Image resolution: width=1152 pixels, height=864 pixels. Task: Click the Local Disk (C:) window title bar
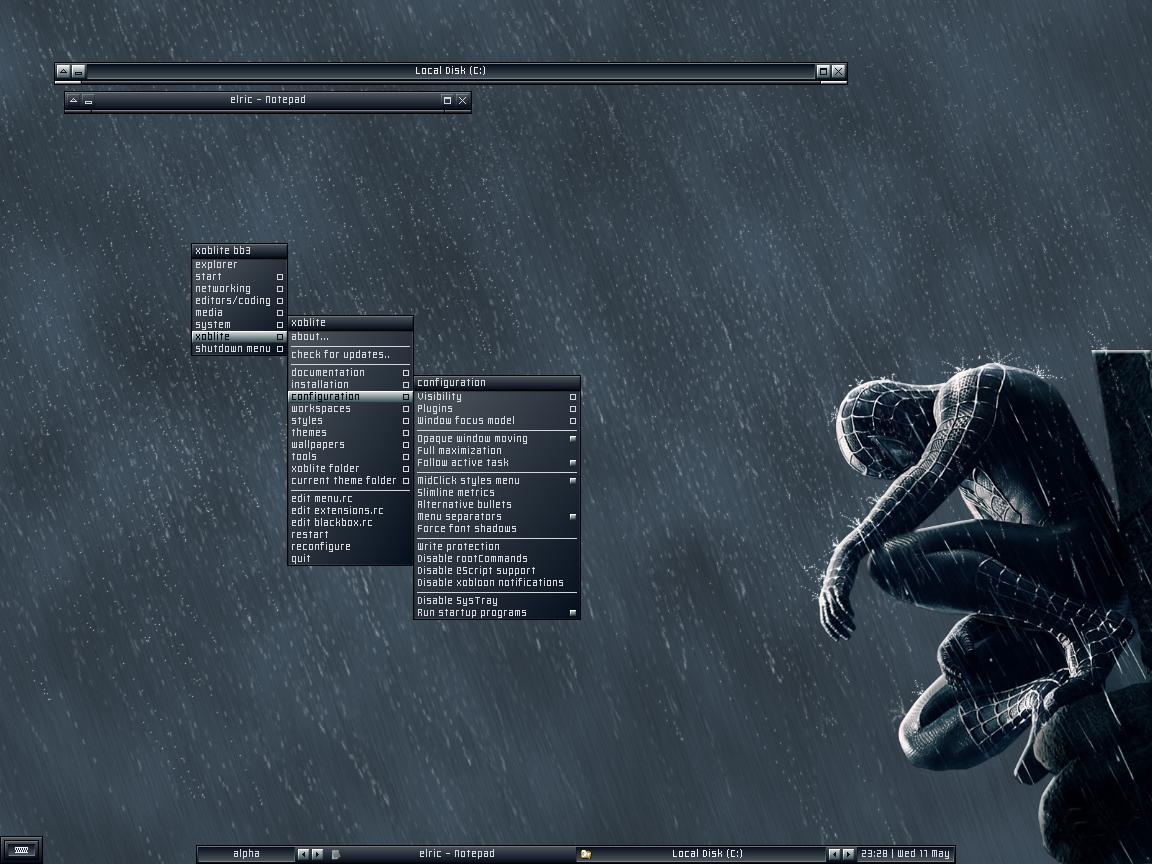point(450,71)
